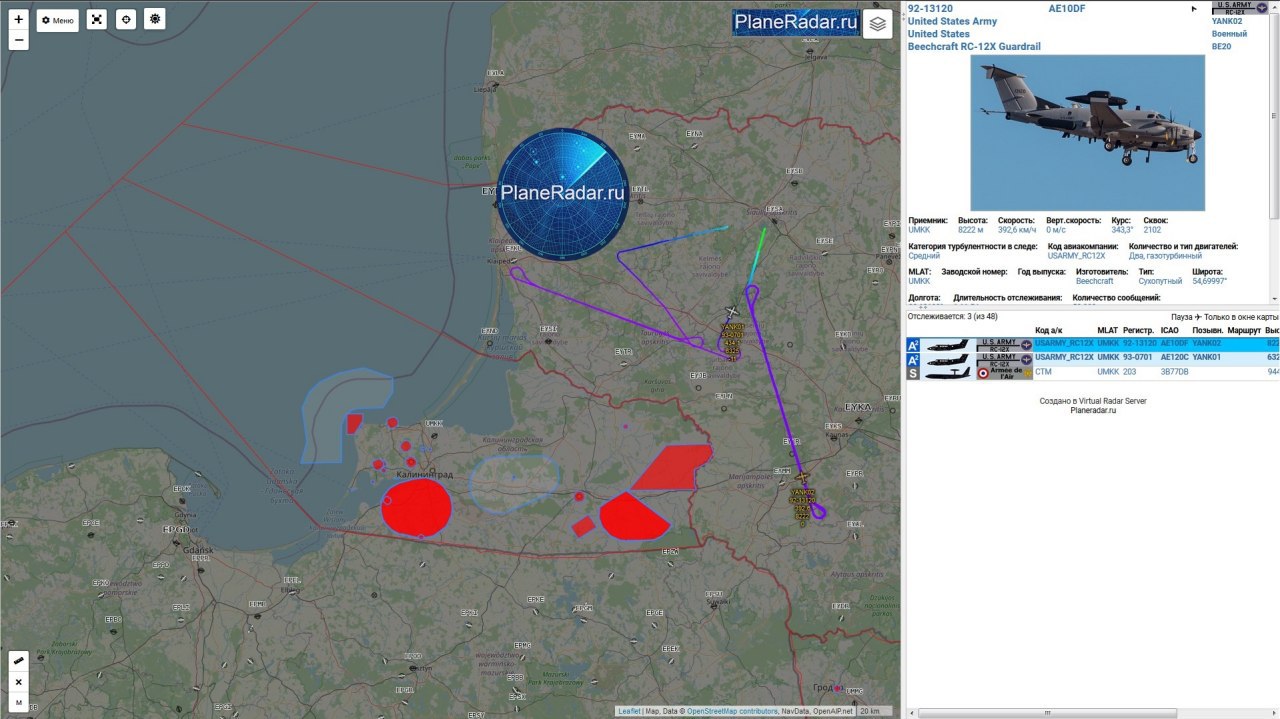
Task: Open Virtual Radar Server credit text
Action: tap(1092, 401)
